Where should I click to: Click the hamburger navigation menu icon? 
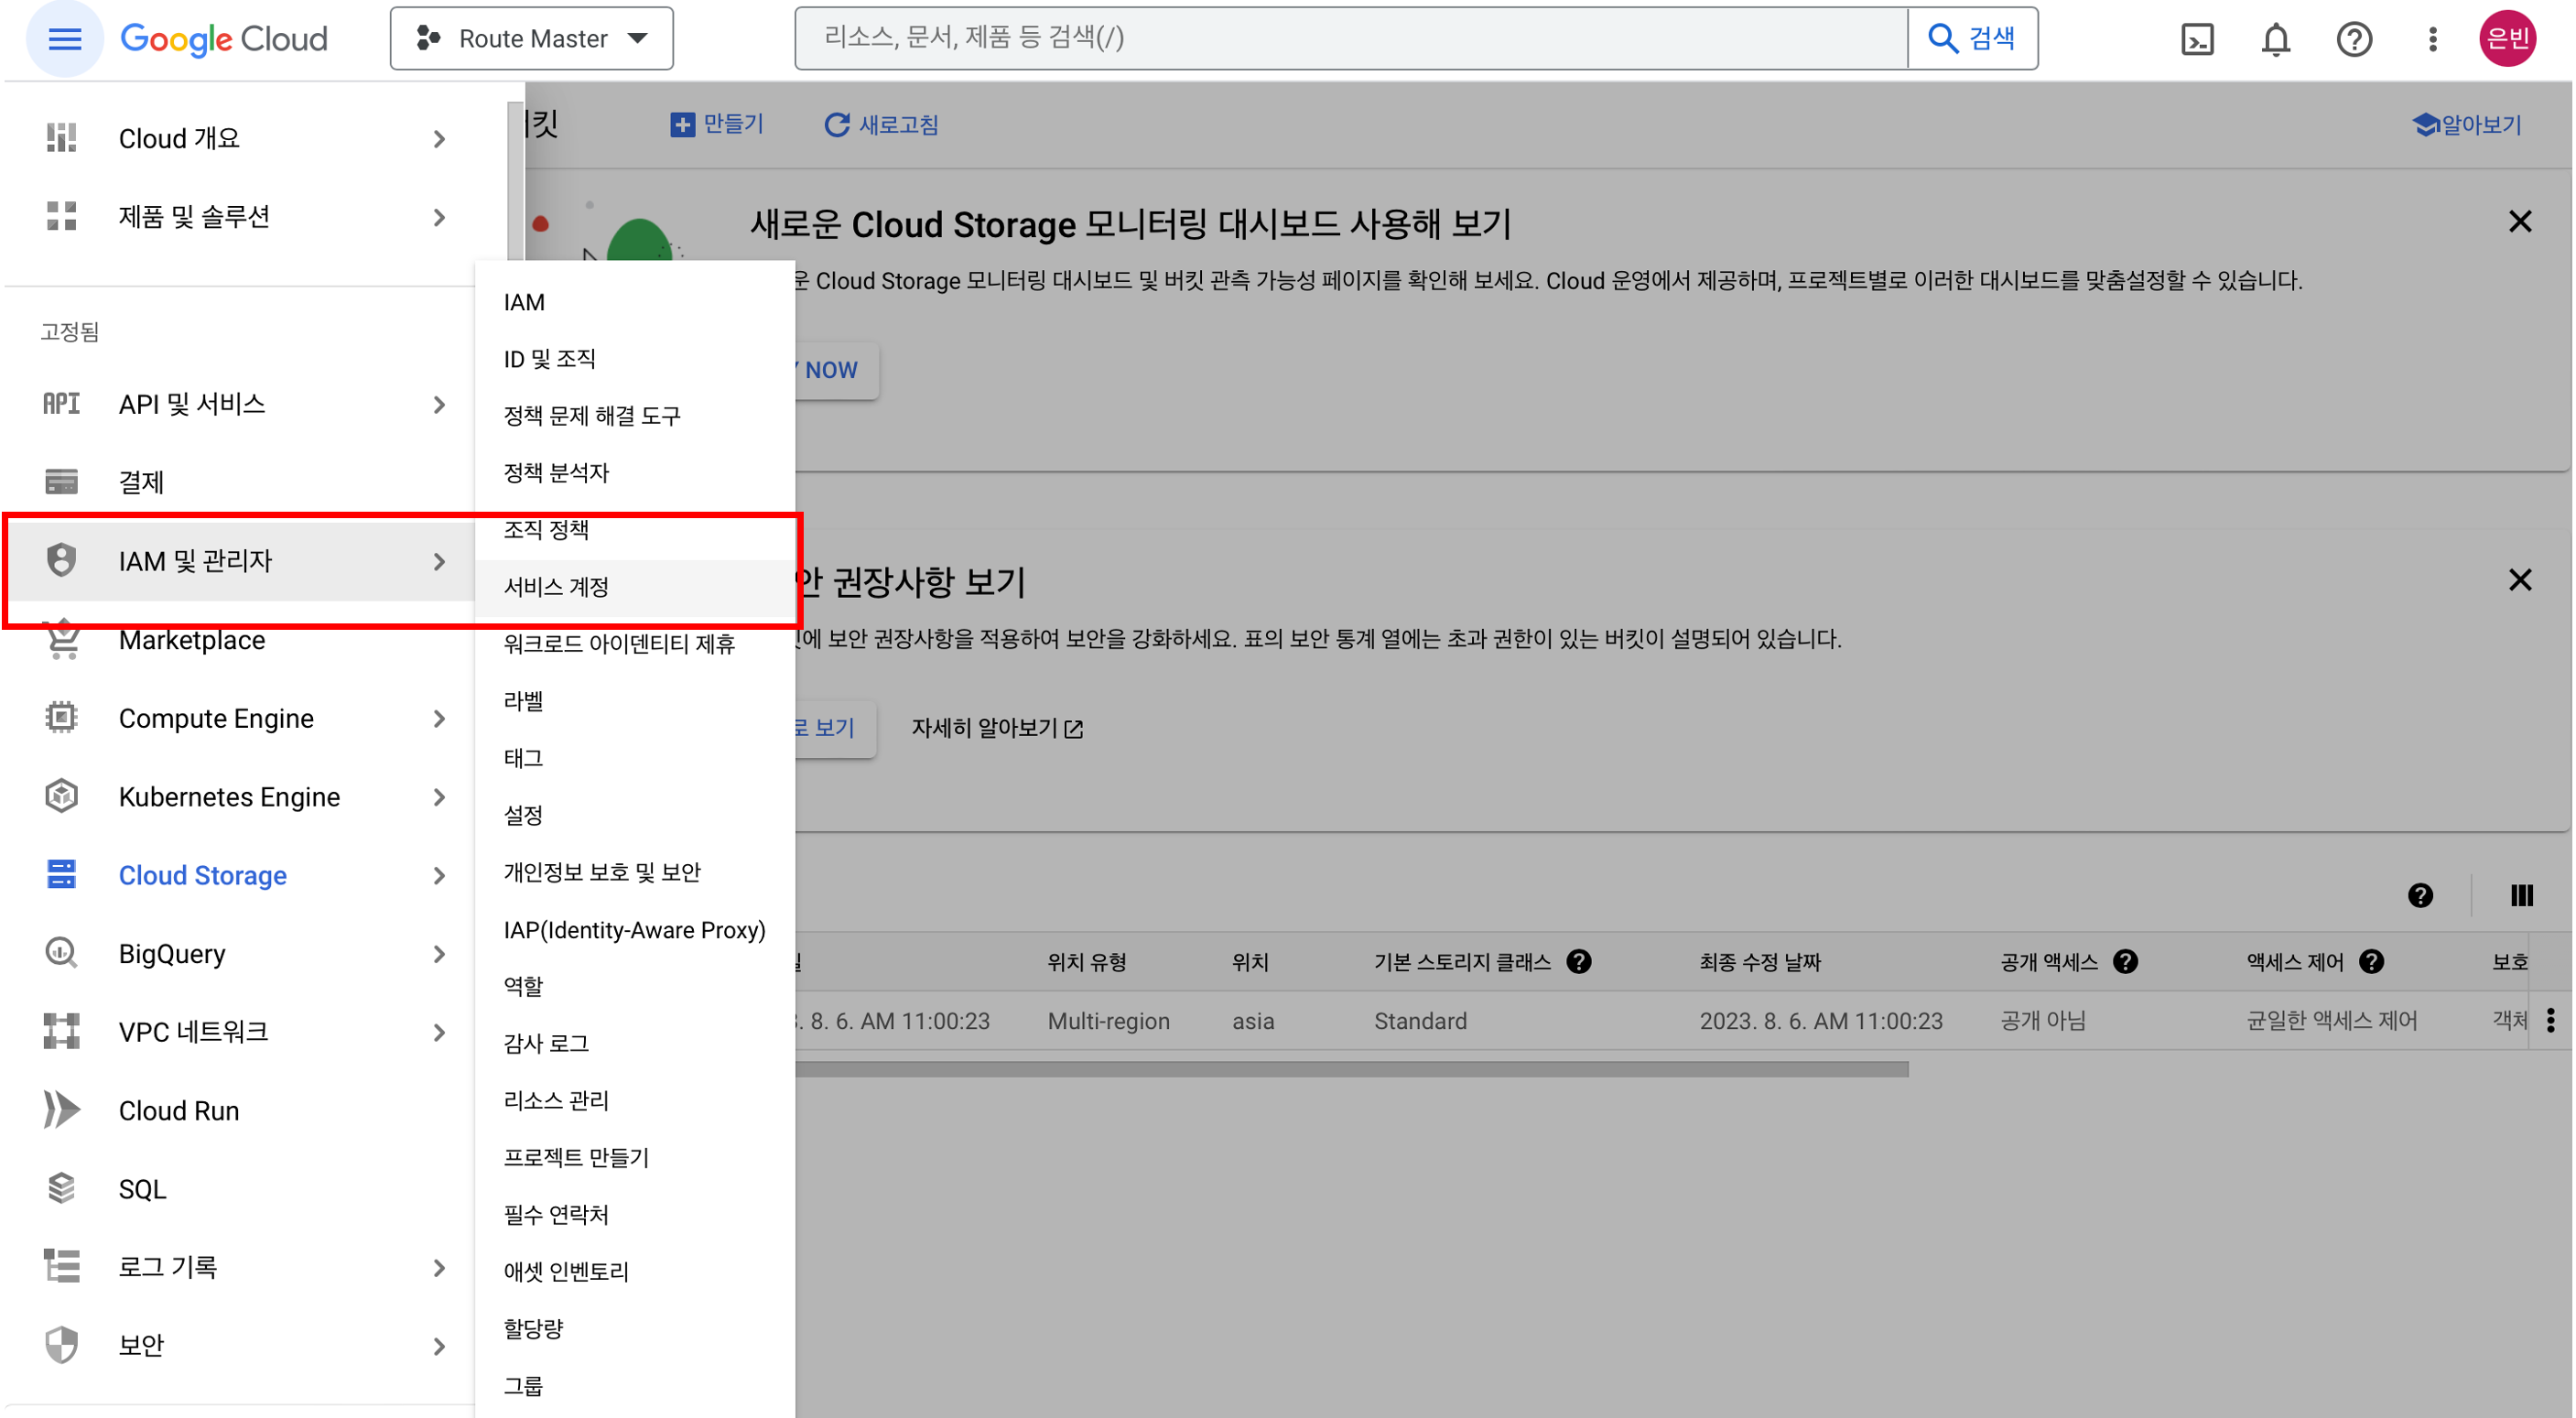click(65, 39)
